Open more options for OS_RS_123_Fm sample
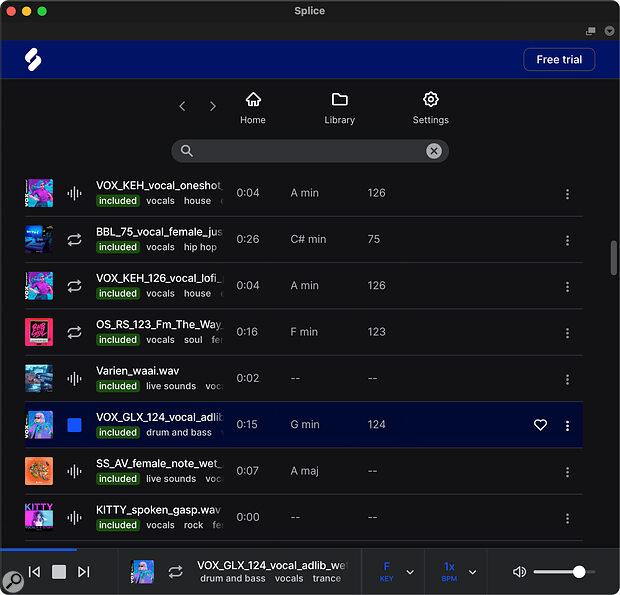The image size is (620, 595). pyautogui.click(x=567, y=333)
